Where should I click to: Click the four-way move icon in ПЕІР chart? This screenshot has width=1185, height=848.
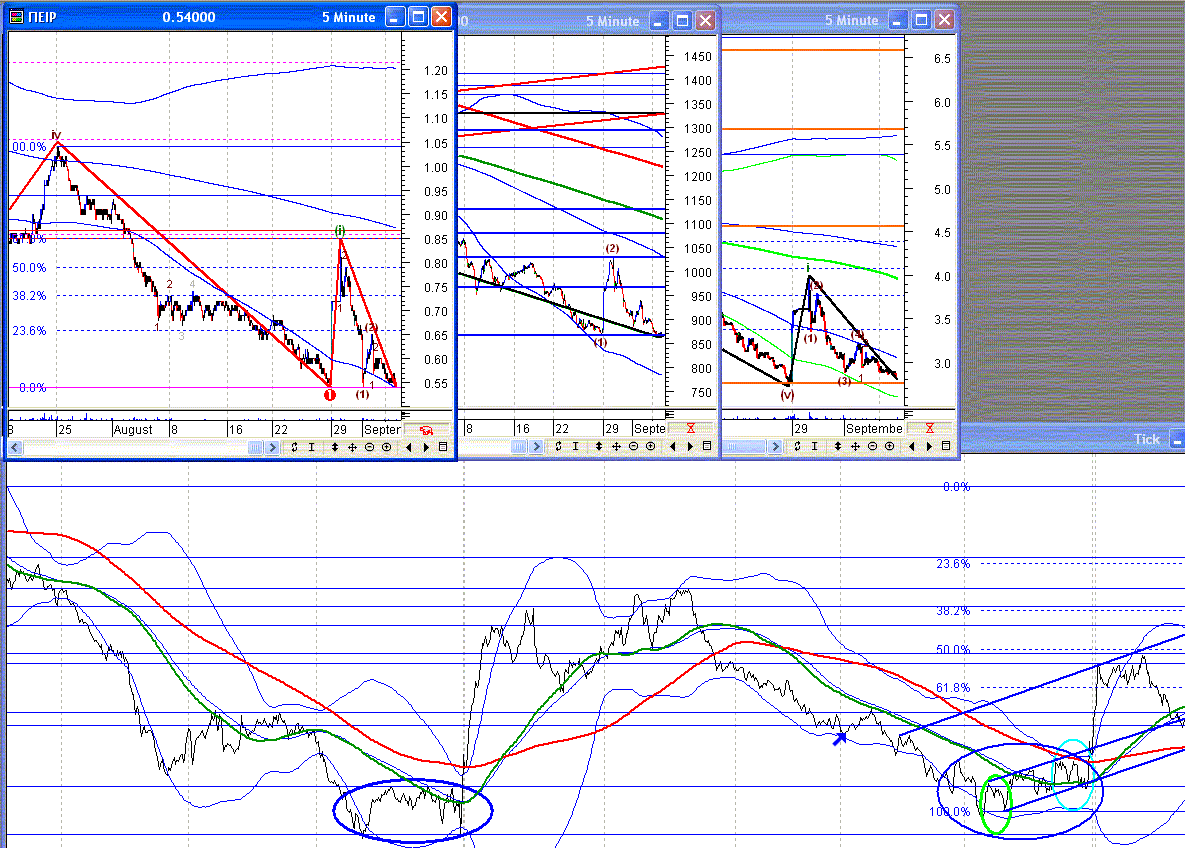[352, 447]
